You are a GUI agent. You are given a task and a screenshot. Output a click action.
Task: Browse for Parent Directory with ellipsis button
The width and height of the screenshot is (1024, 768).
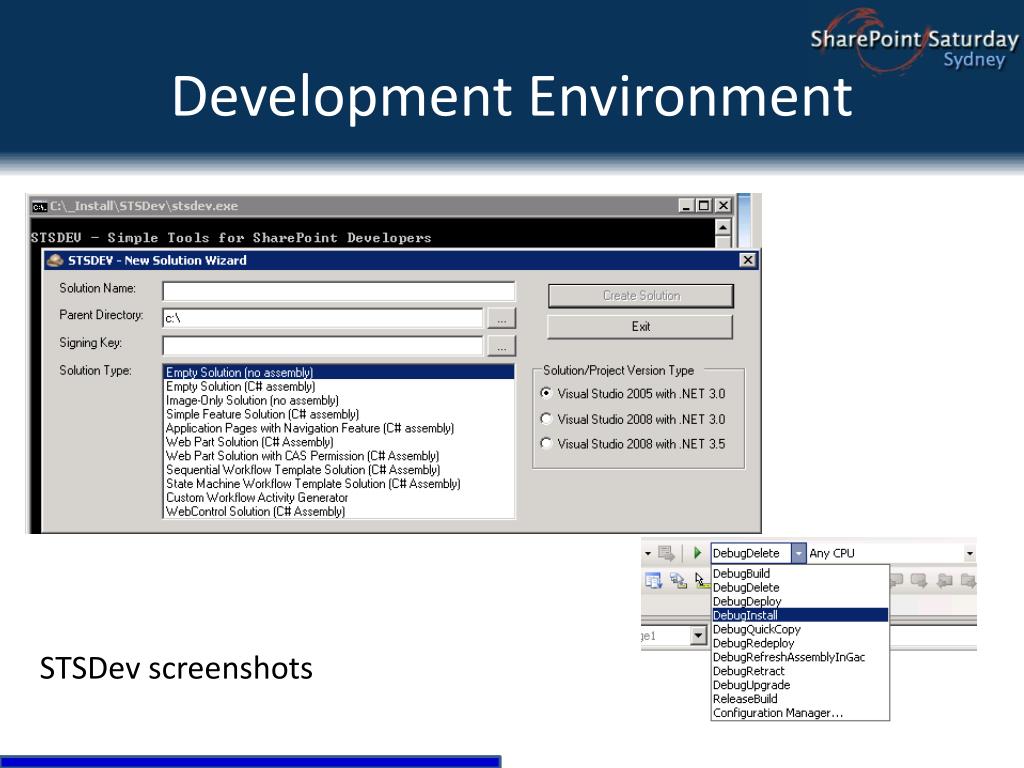(502, 319)
